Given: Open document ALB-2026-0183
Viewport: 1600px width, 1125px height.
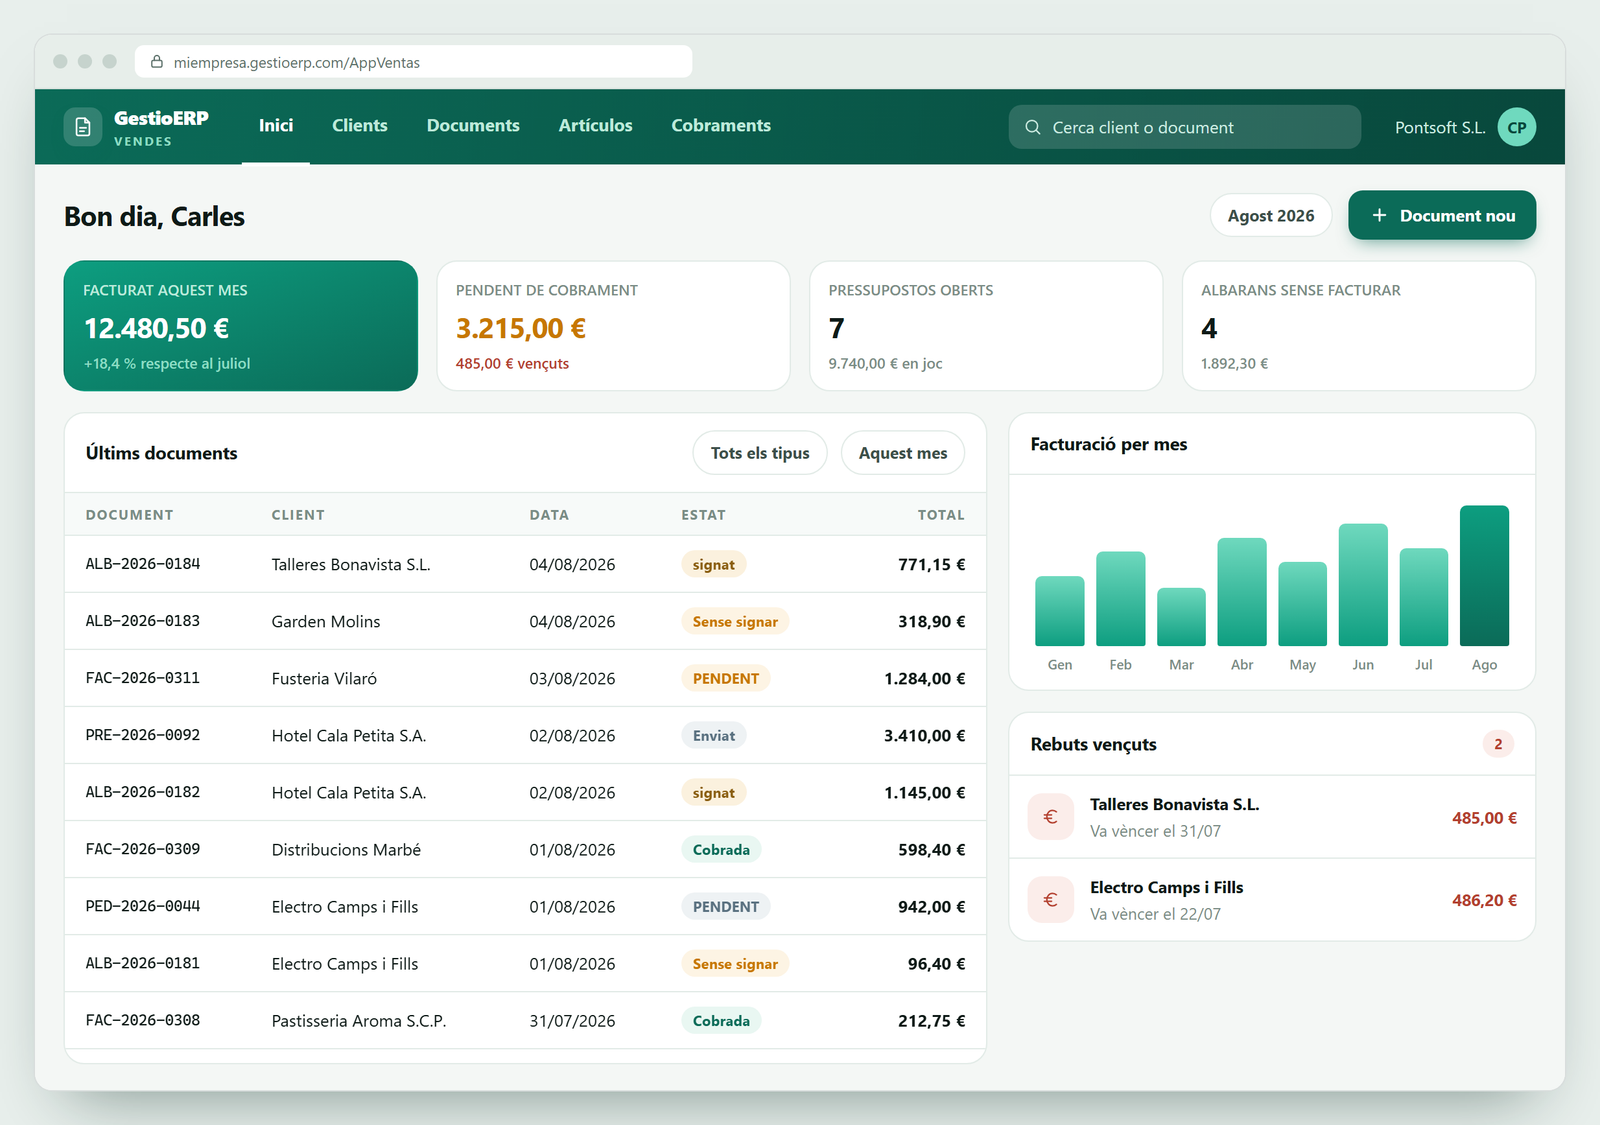Looking at the screenshot, I should point(143,621).
